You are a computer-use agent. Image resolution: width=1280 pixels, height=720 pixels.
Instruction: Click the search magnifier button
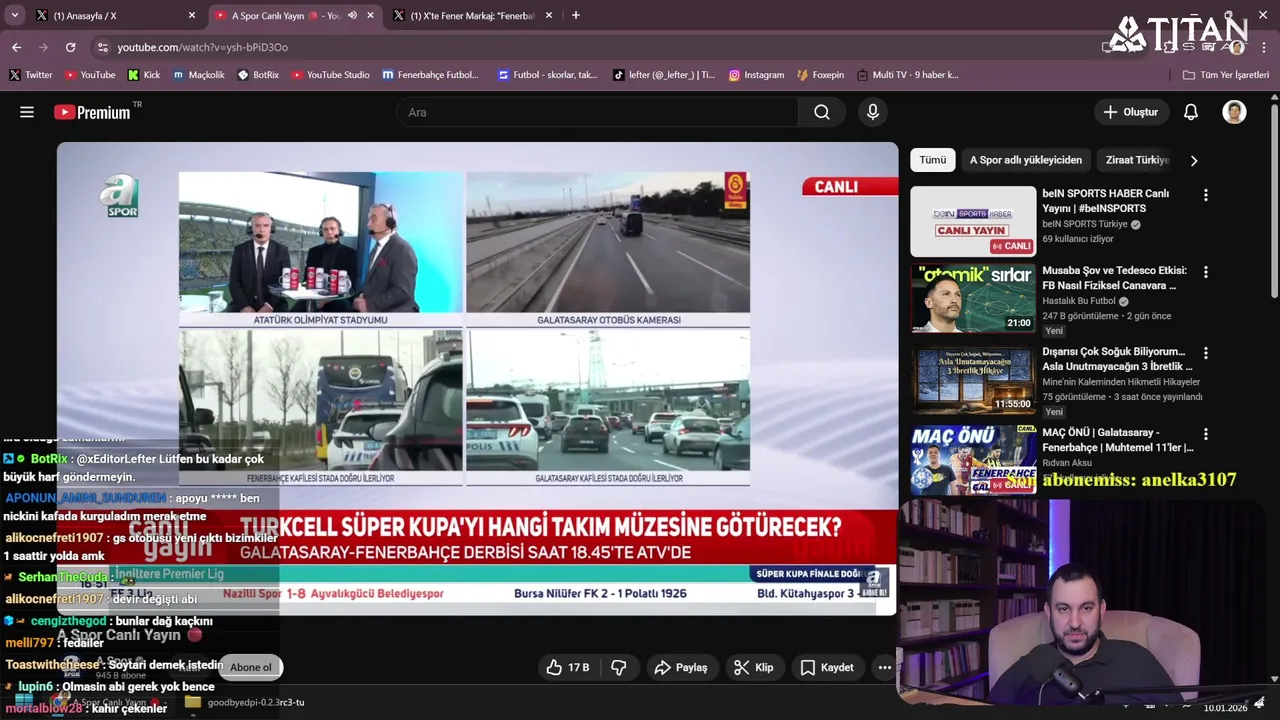(x=822, y=112)
